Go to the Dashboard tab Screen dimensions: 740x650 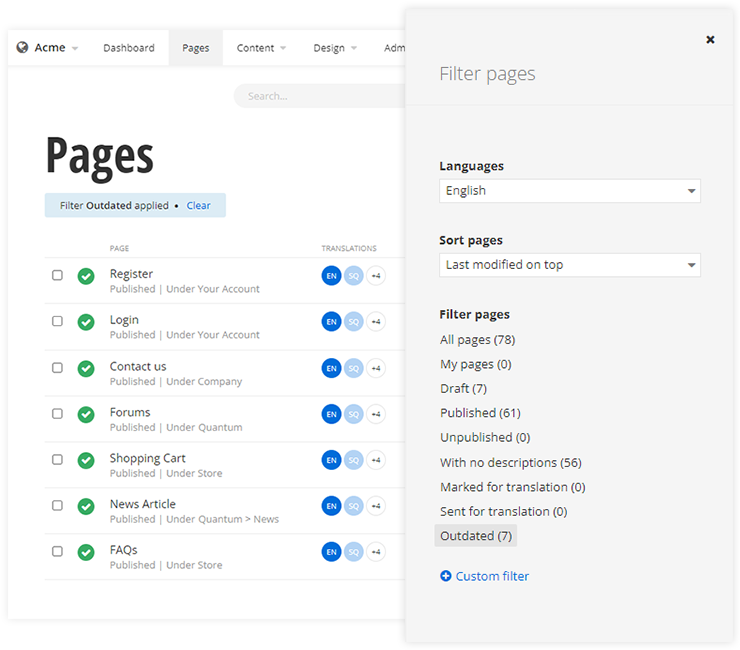point(129,48)
